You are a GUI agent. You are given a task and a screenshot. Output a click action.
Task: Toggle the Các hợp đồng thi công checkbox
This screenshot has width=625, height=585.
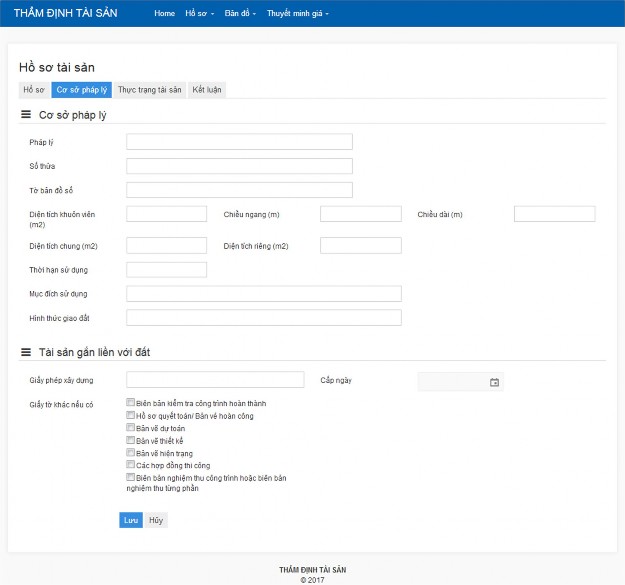coord(131,465)
